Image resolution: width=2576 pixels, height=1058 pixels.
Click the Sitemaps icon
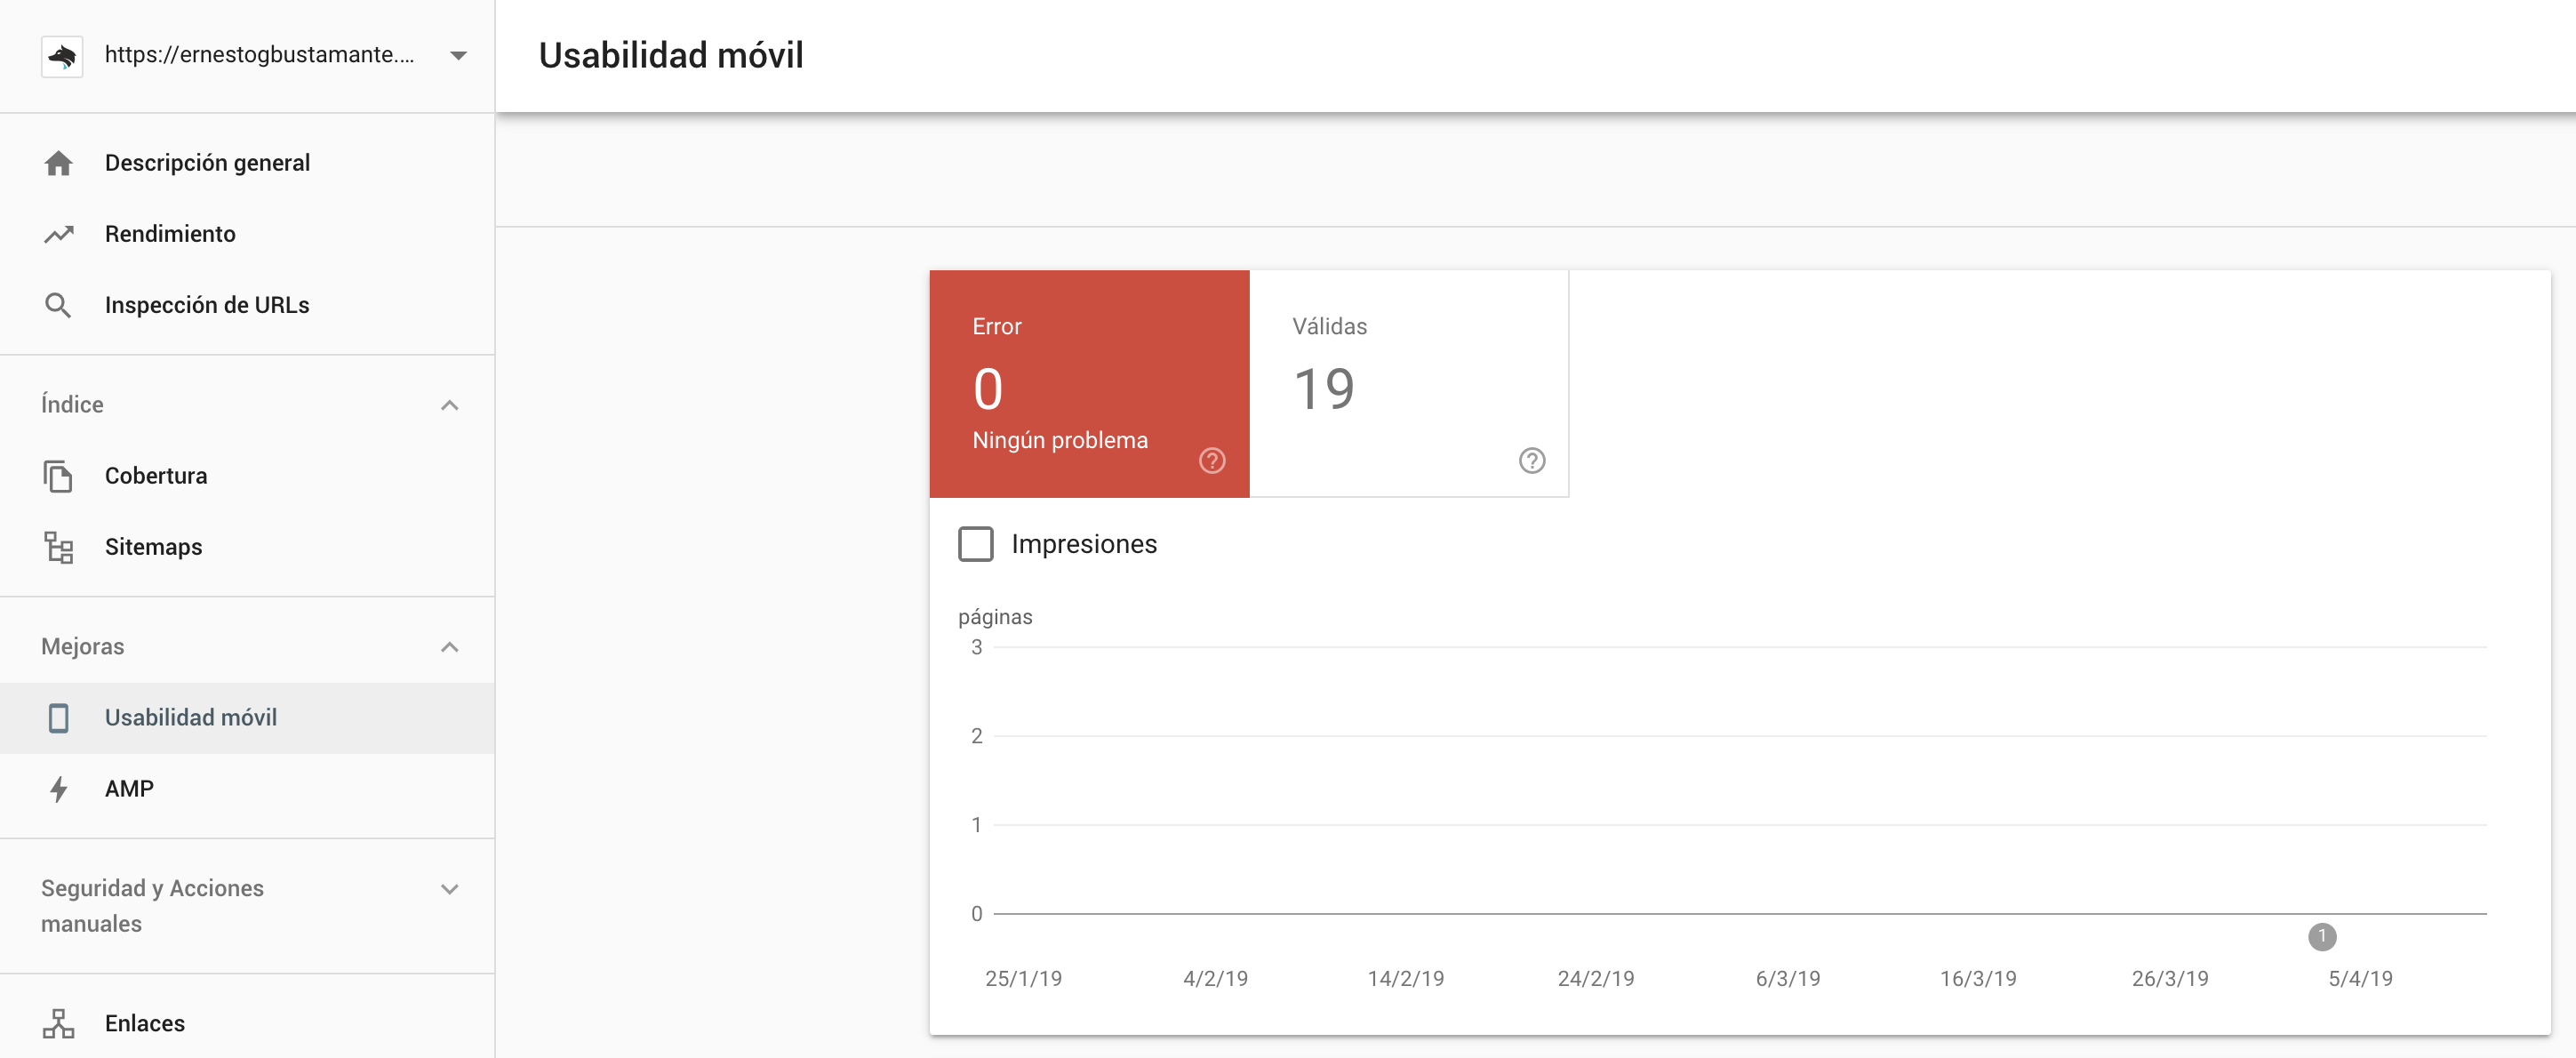pos(60,545)
